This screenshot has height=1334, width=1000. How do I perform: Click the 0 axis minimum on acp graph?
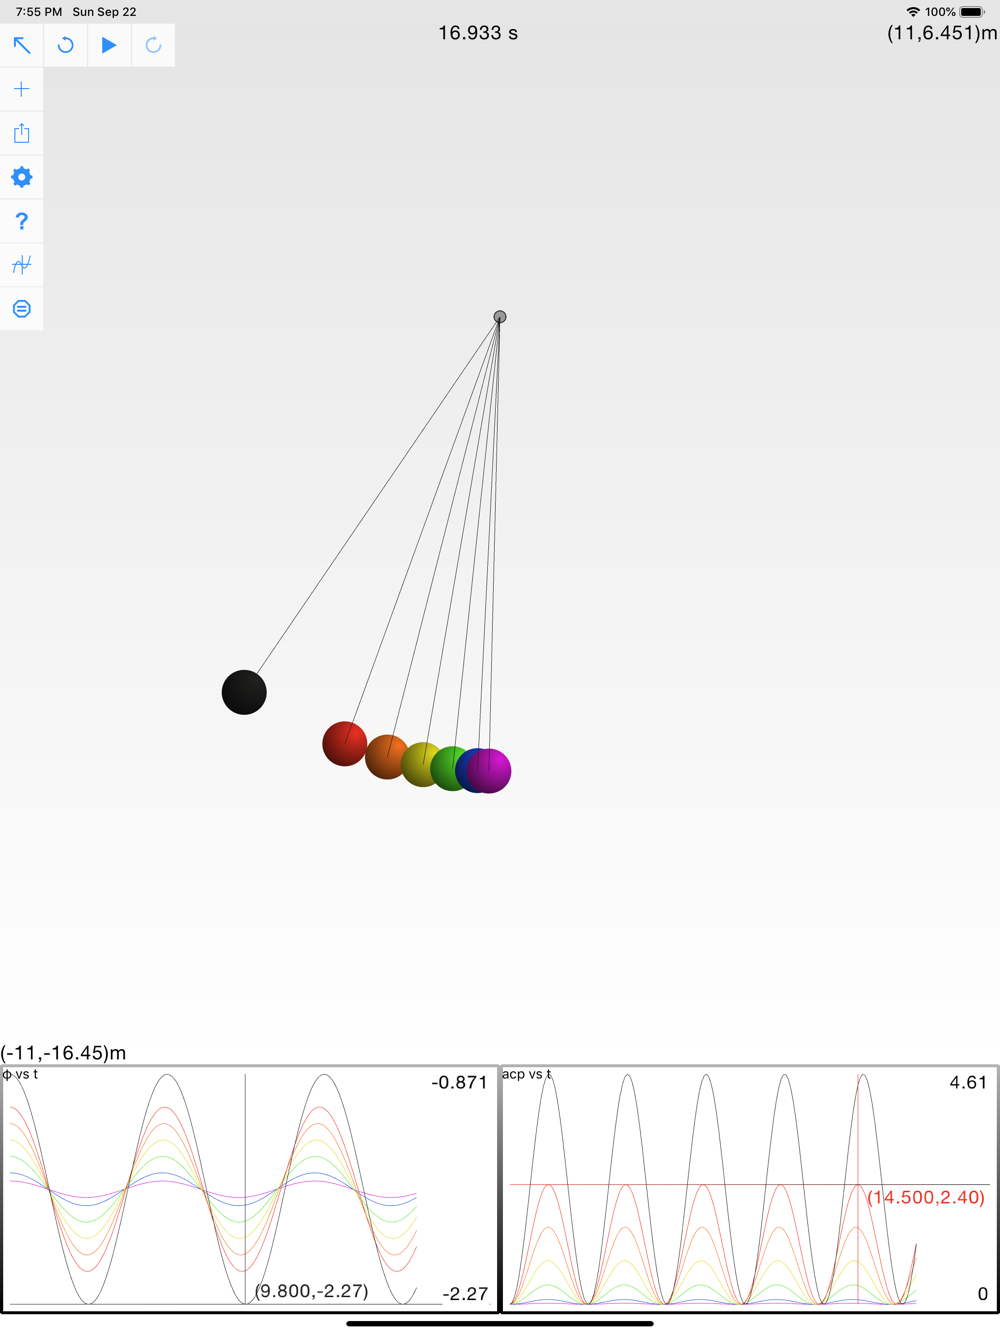[x=982, y=1294]
